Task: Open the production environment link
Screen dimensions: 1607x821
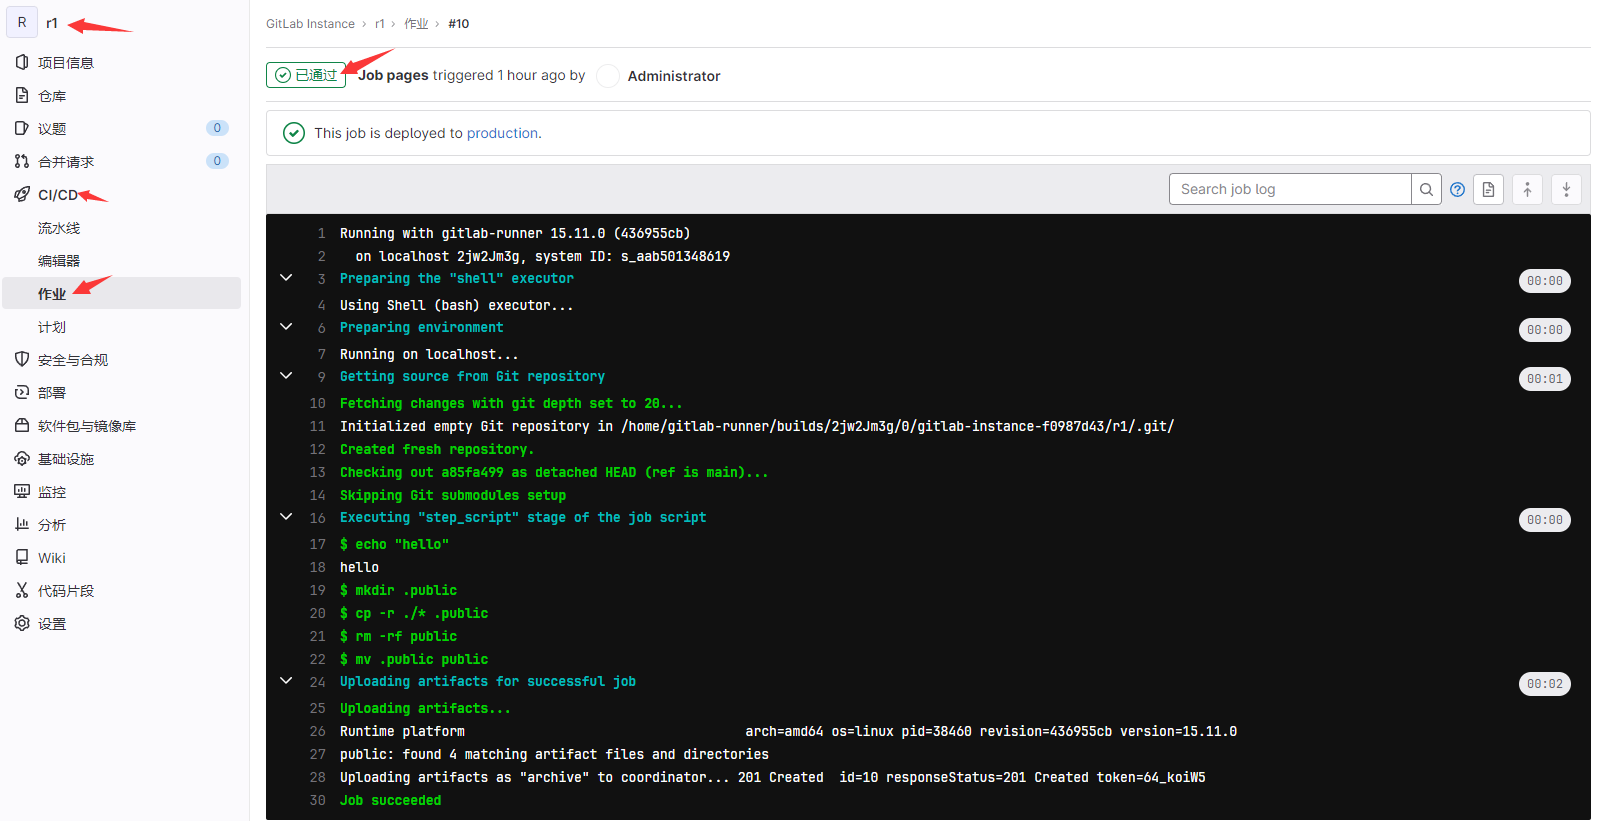Action: pyautogui.click(x=502, y=133)
